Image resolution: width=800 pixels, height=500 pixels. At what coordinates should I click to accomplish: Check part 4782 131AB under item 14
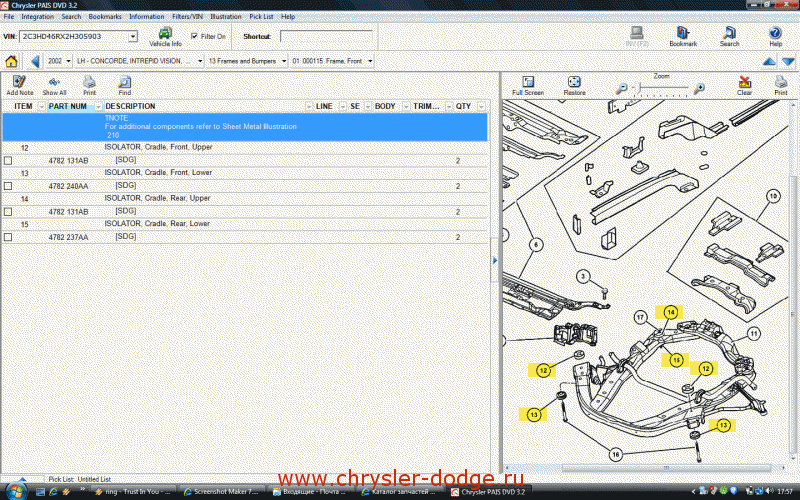8,212
